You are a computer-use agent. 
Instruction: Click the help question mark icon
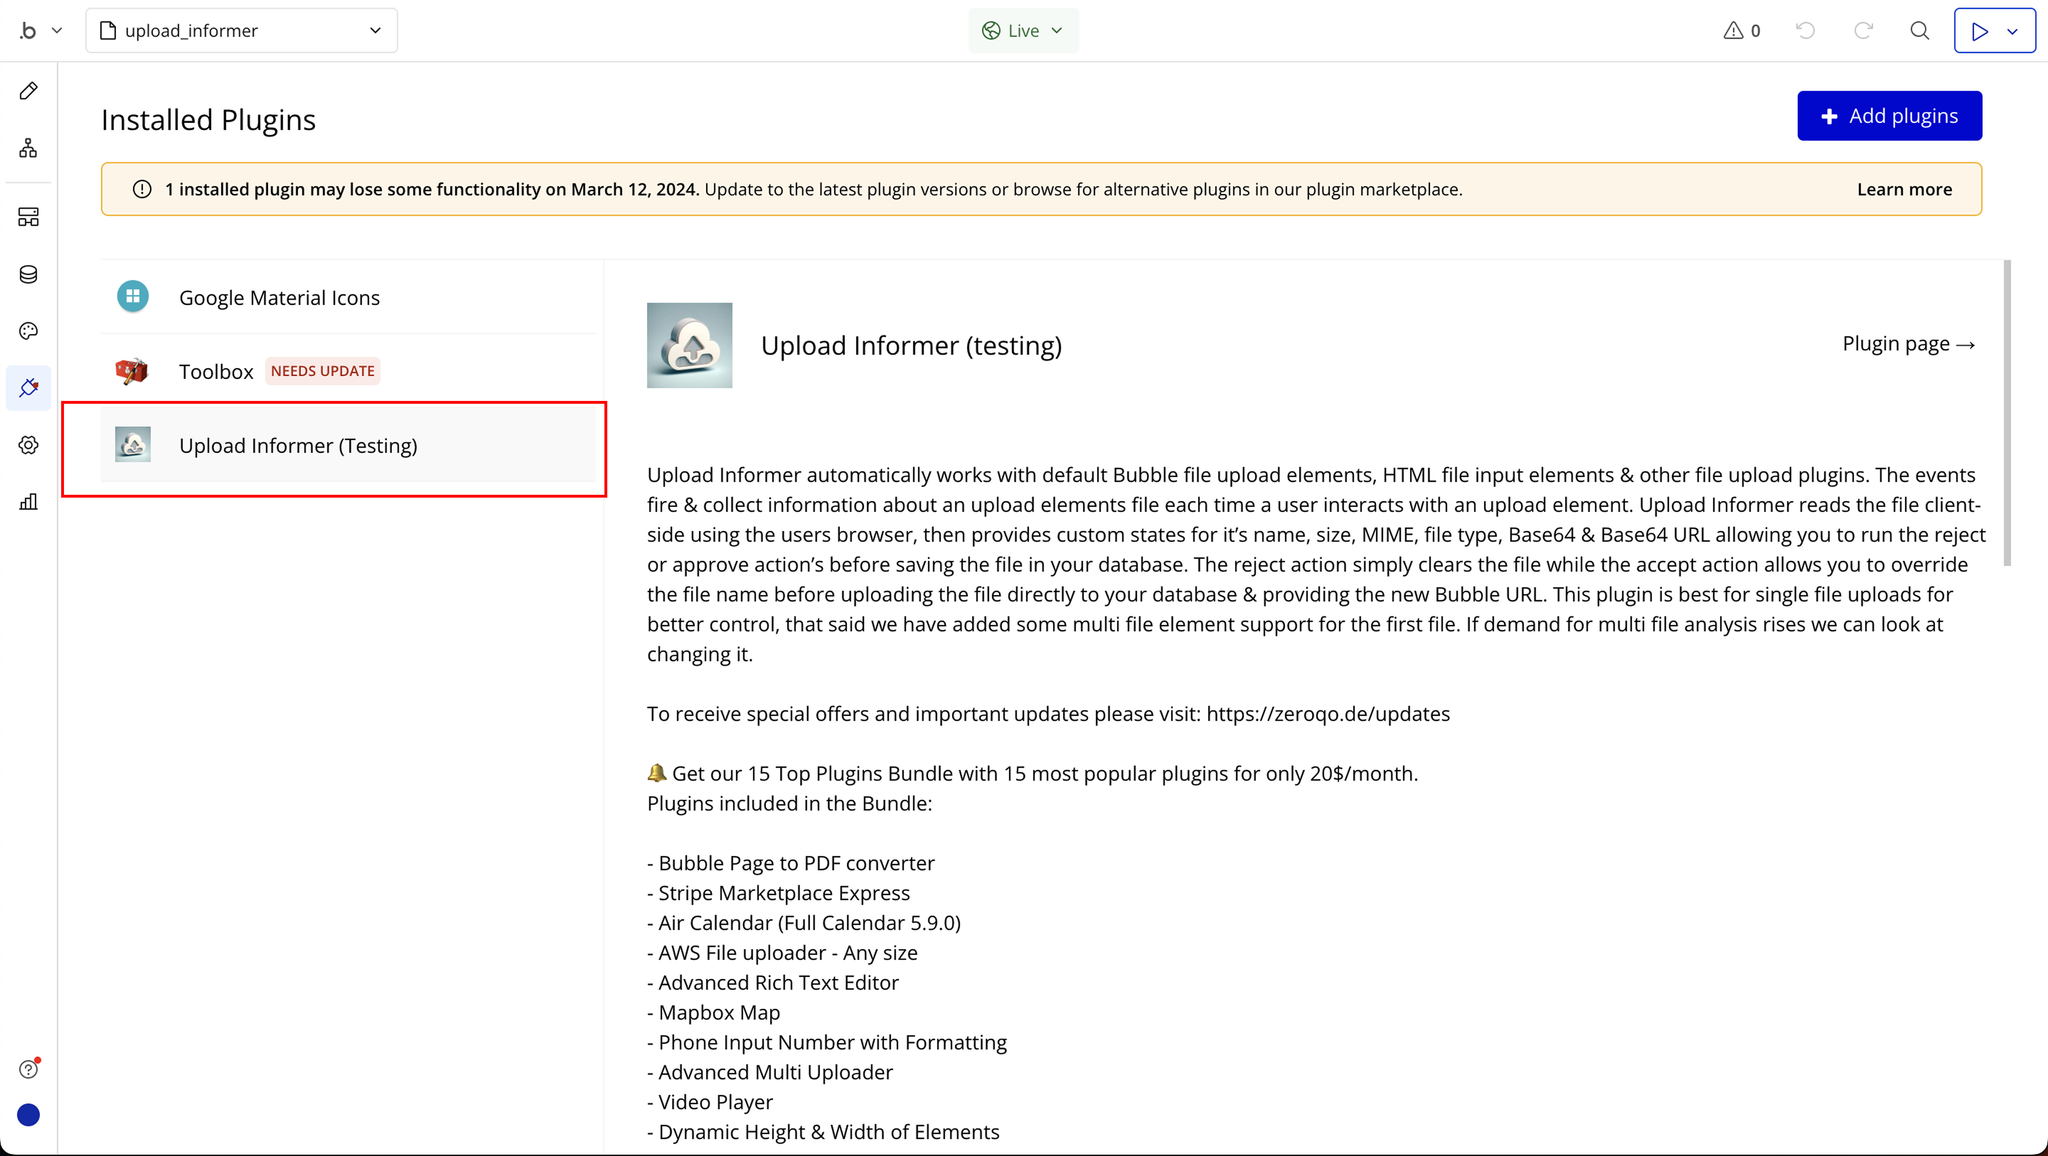(28, 1069)
